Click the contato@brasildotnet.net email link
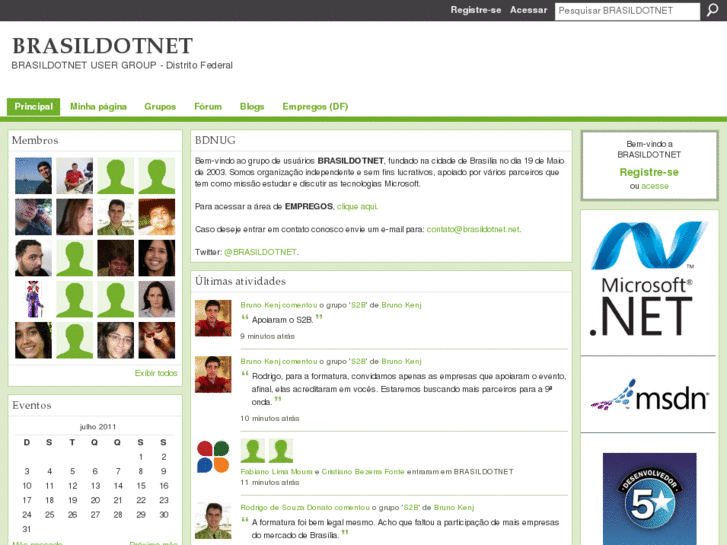Screen dimensions: 727x545 pyautogui.click(x=472, y=229)
